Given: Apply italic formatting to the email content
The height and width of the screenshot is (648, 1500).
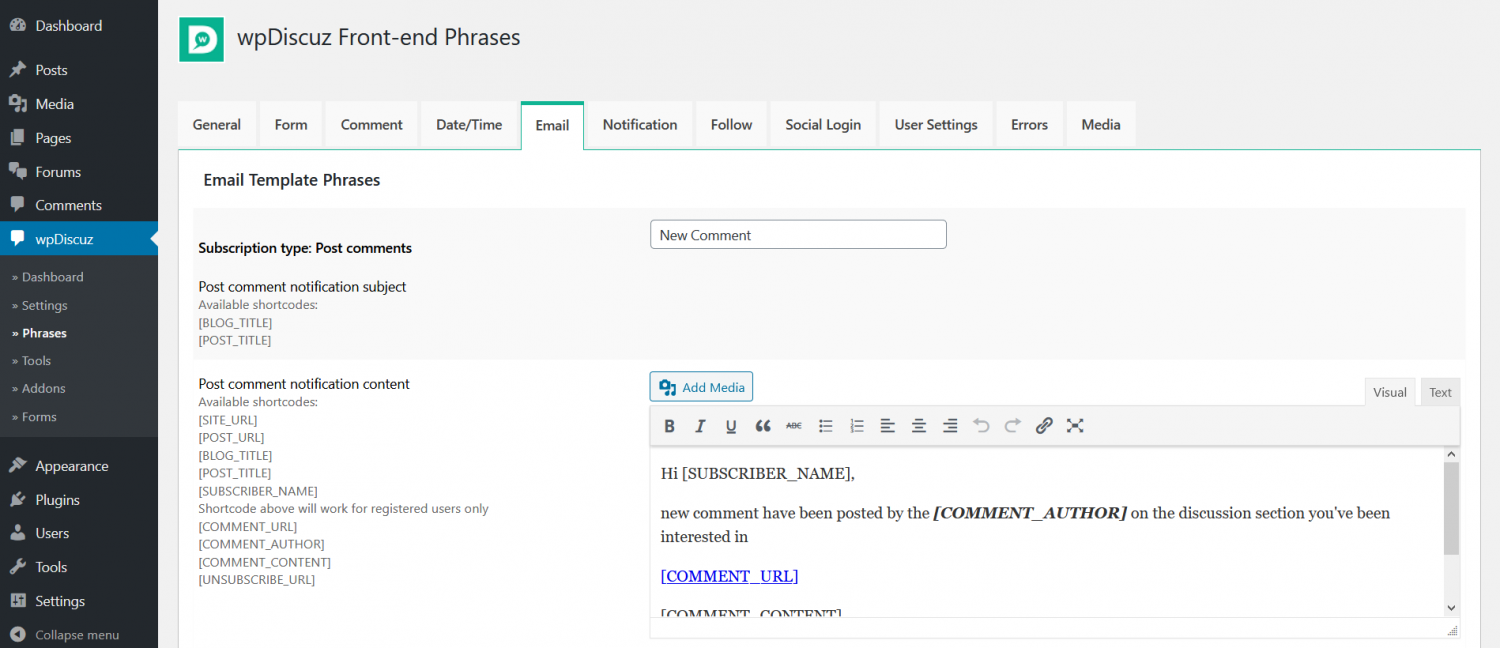Looking at the screenshot, I should pos(700,425).
